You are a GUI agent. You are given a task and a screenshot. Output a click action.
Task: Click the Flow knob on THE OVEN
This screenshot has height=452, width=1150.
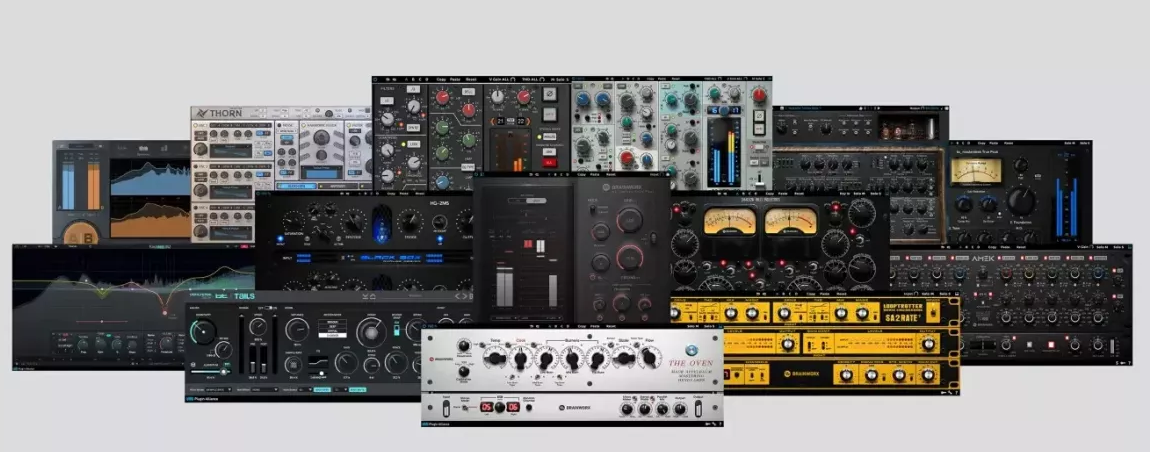pyautogui.click(x=650, y=358)
